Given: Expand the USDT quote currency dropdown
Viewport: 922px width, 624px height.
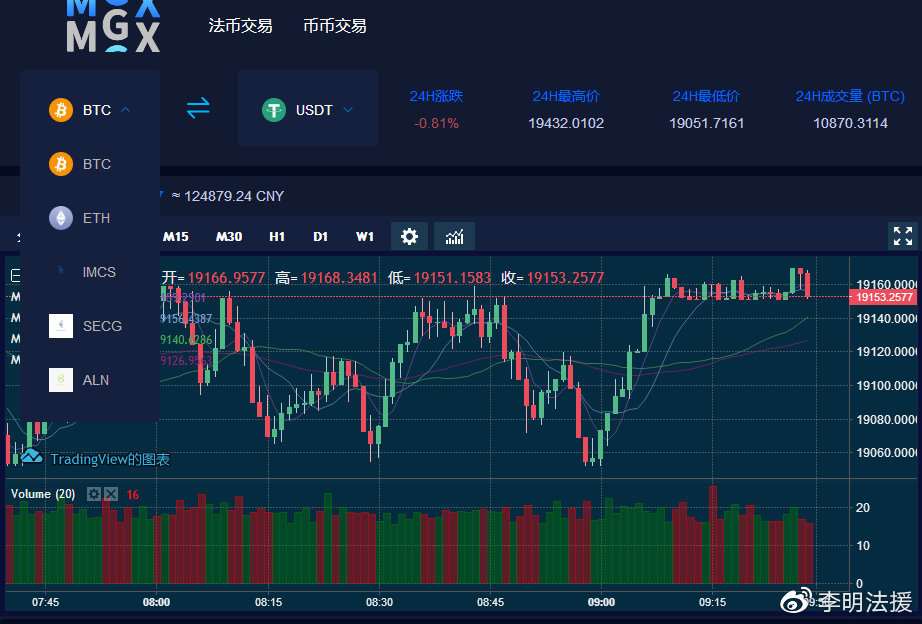Looking at the screenshot, I should [308, 110].
